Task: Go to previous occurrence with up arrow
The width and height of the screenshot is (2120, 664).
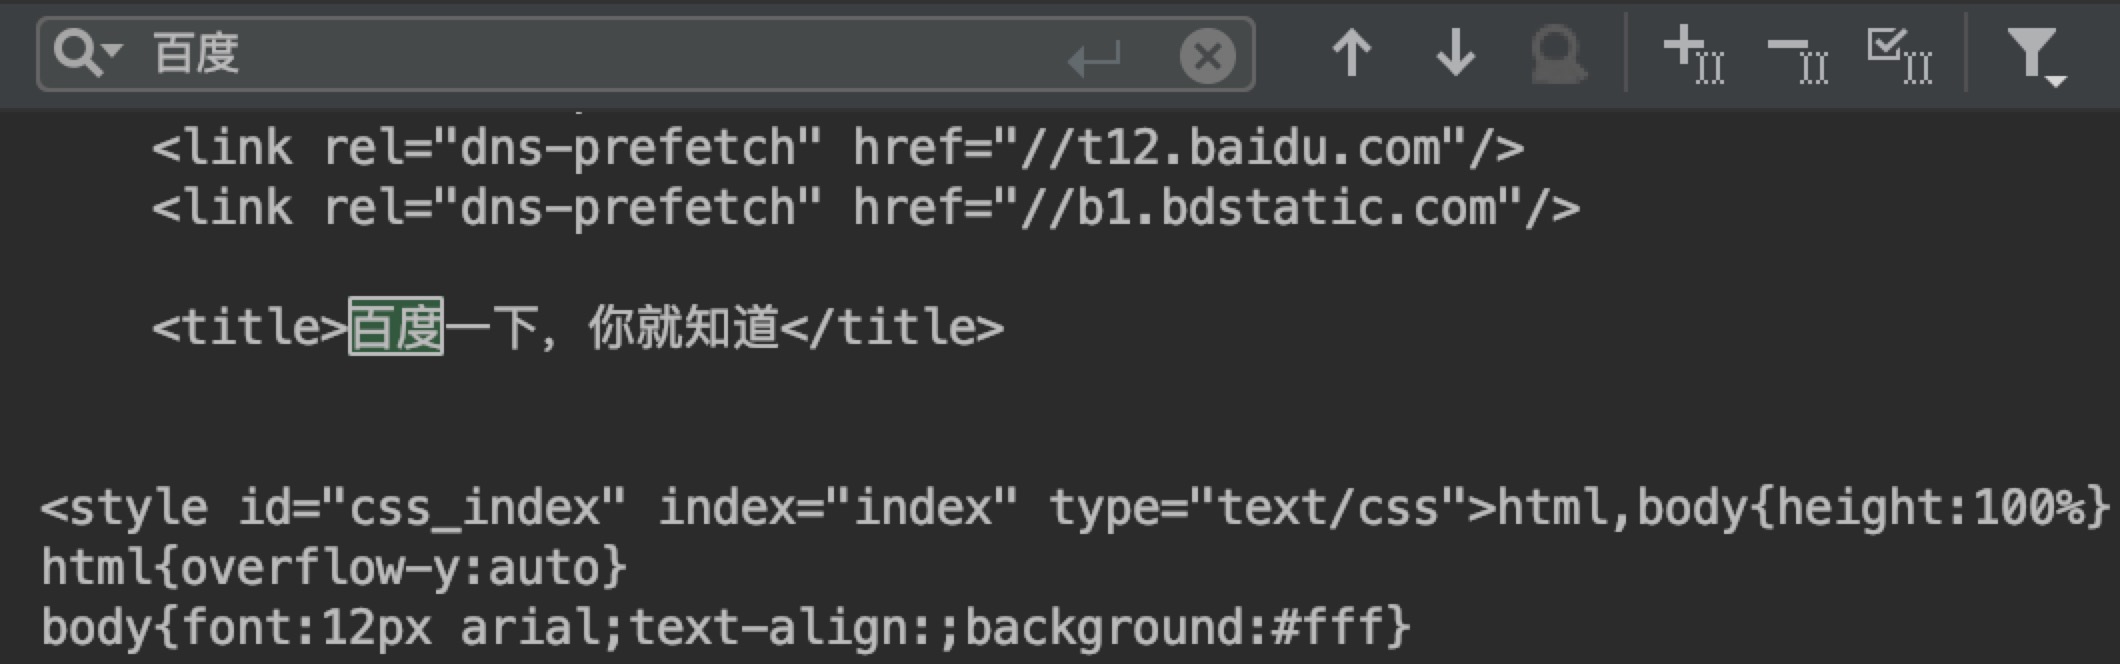Action: [1351, 54]
